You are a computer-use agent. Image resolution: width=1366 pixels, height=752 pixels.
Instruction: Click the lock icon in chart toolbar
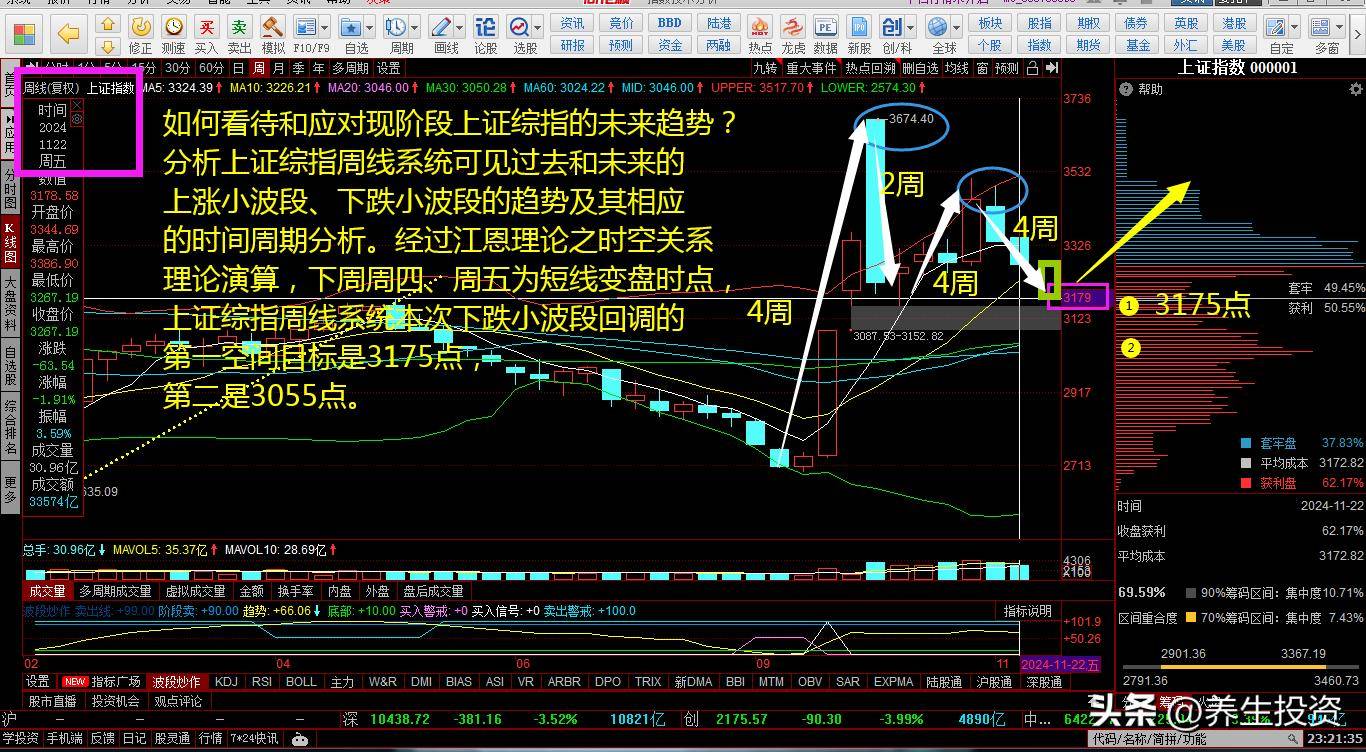1031,68
